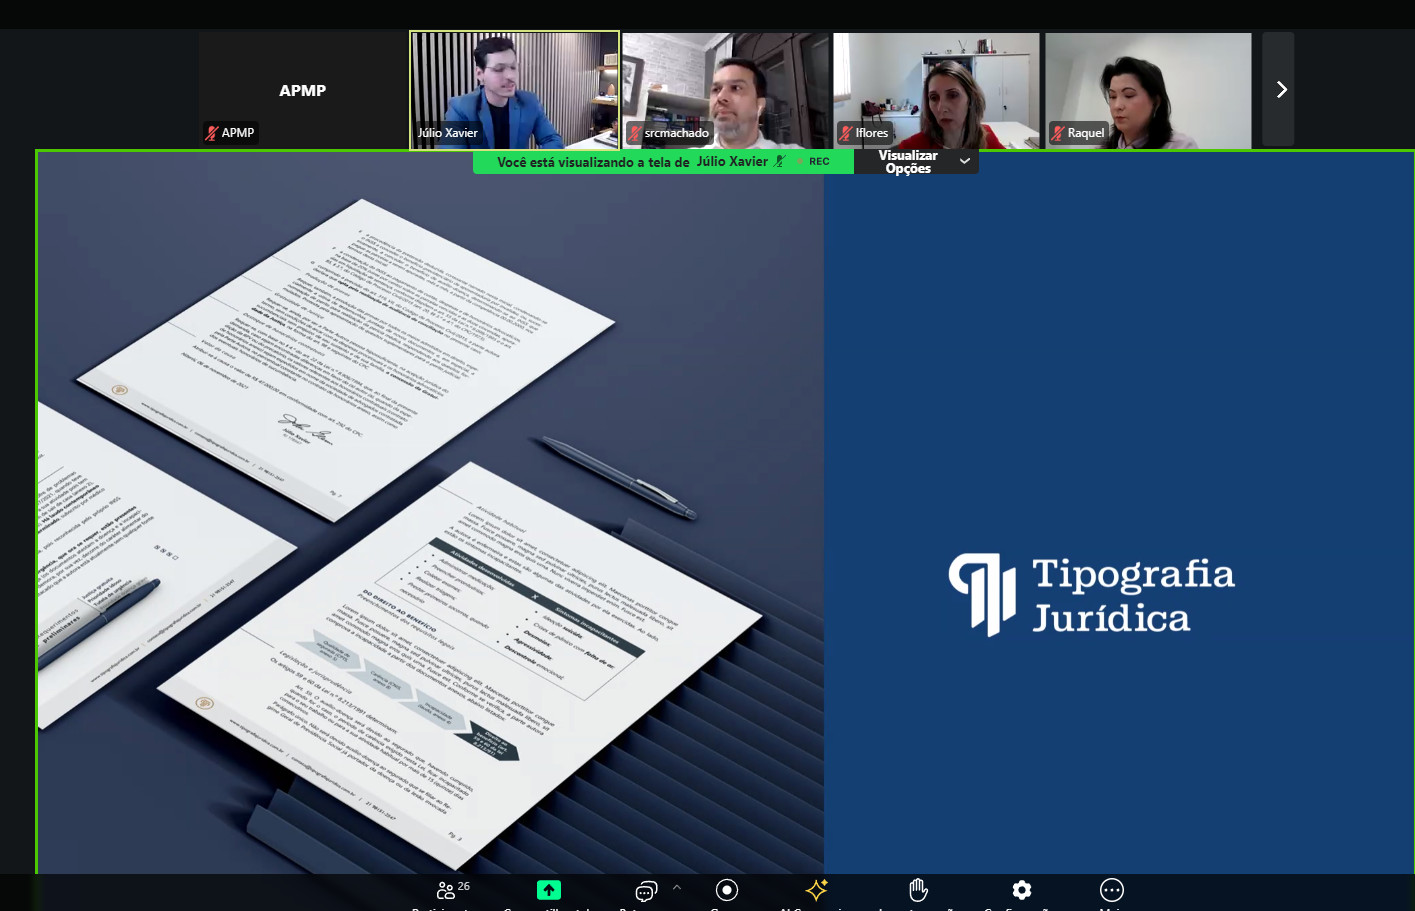Click the muted microphone icon on APMP

(212, 133)
